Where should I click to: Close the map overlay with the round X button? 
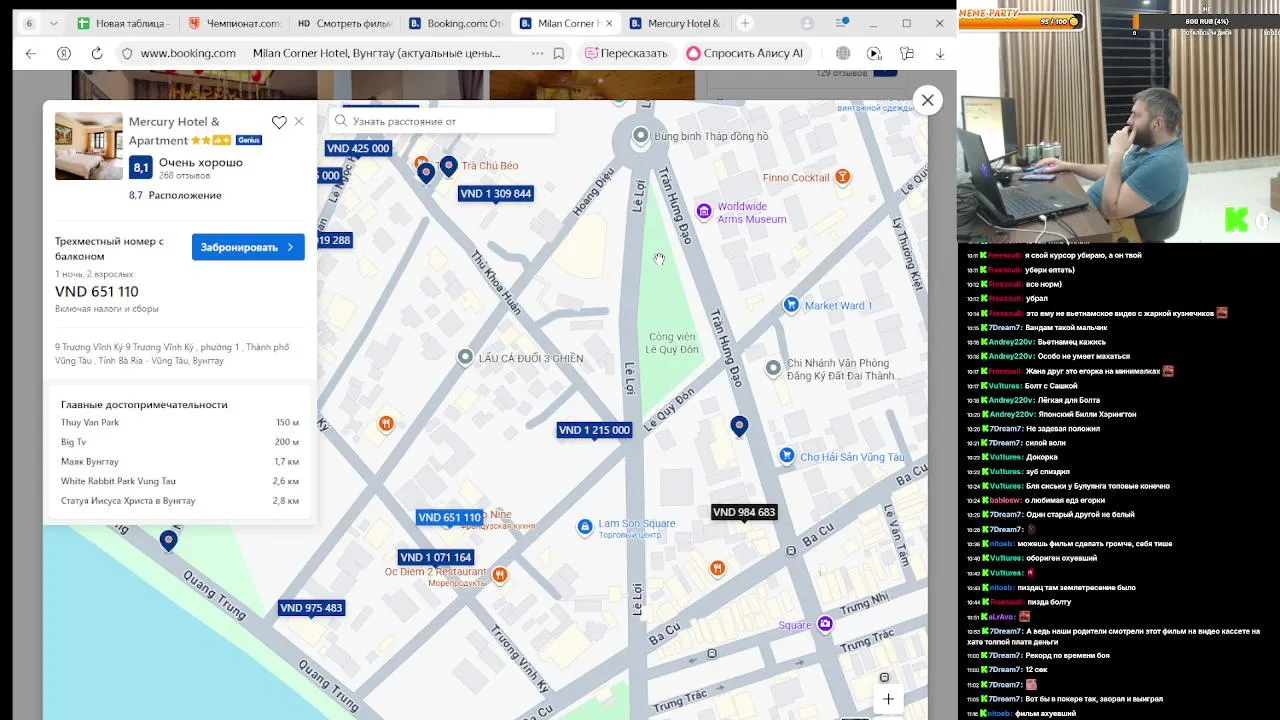tap(927, 100)
